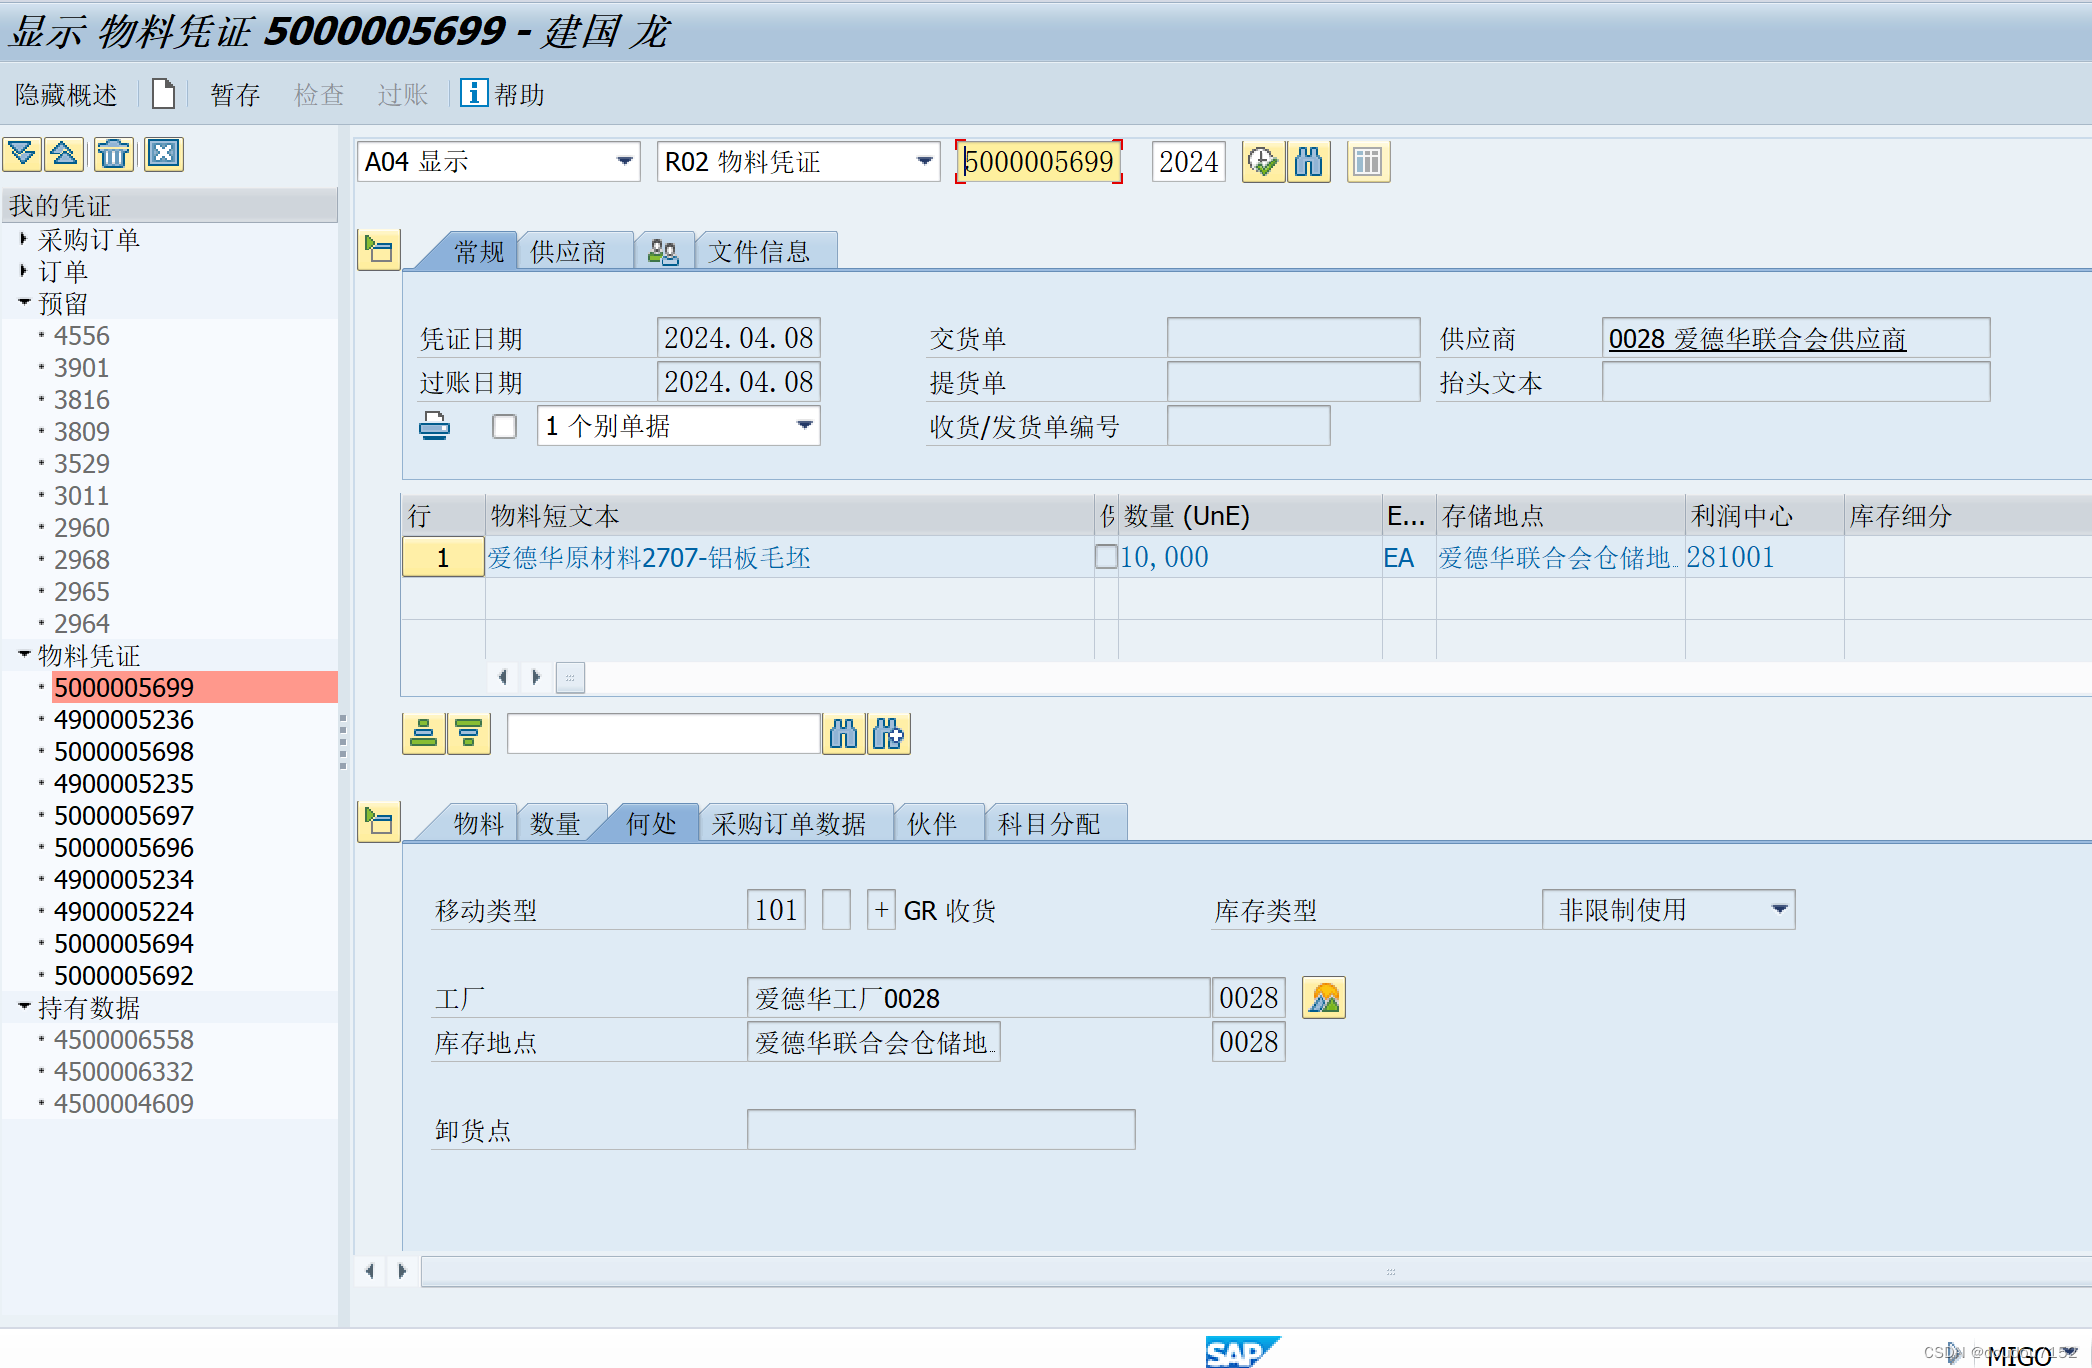Collapse the 预留 tree node
2092x1368 pixels.
coord(24,303)
